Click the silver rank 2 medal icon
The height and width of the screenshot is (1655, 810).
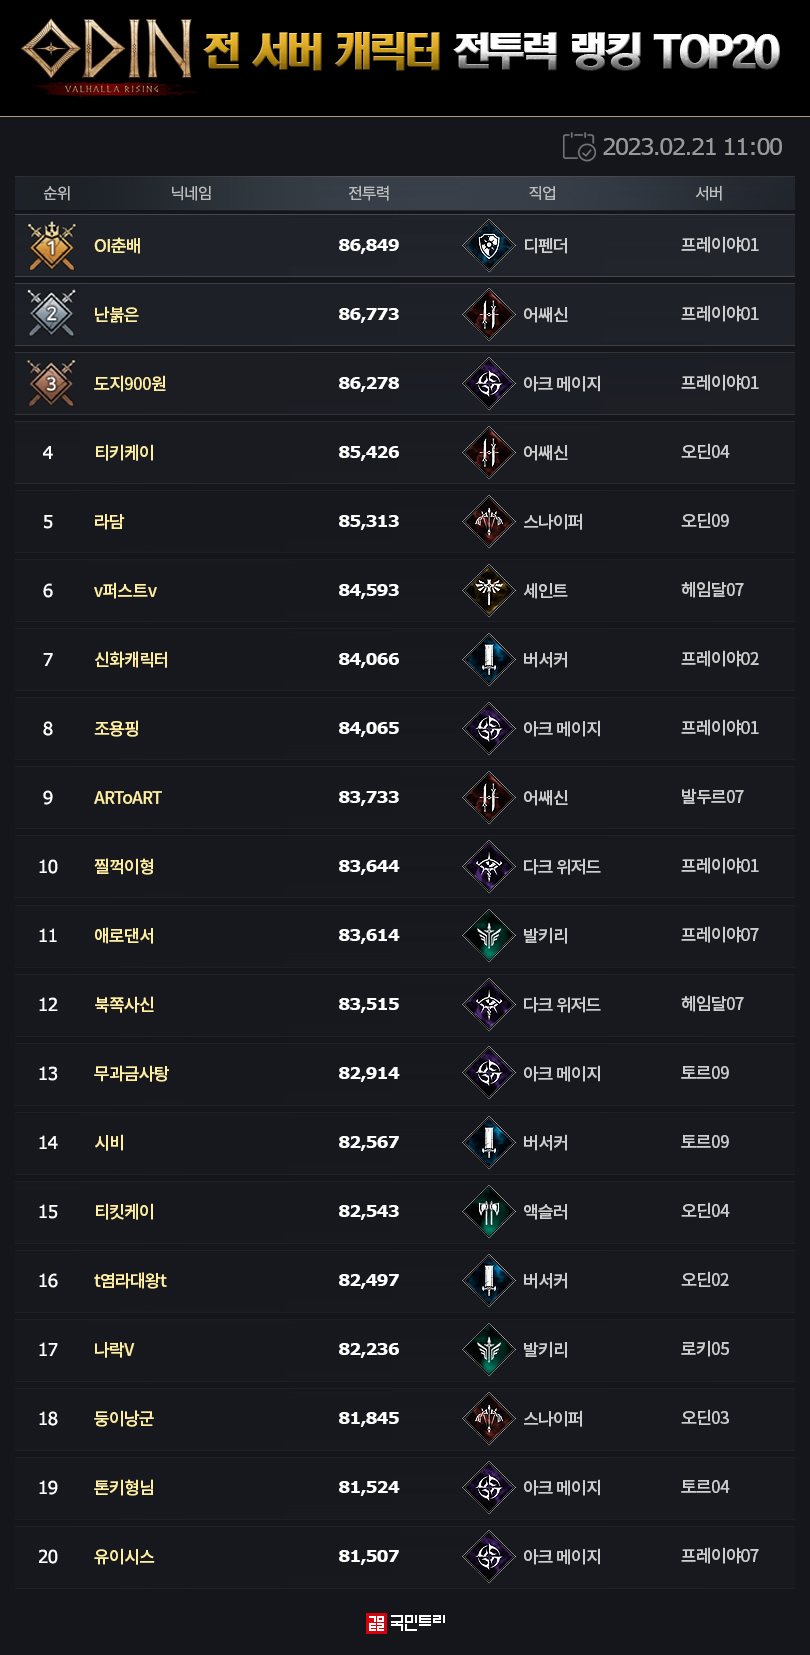click(x=52, y=314)
